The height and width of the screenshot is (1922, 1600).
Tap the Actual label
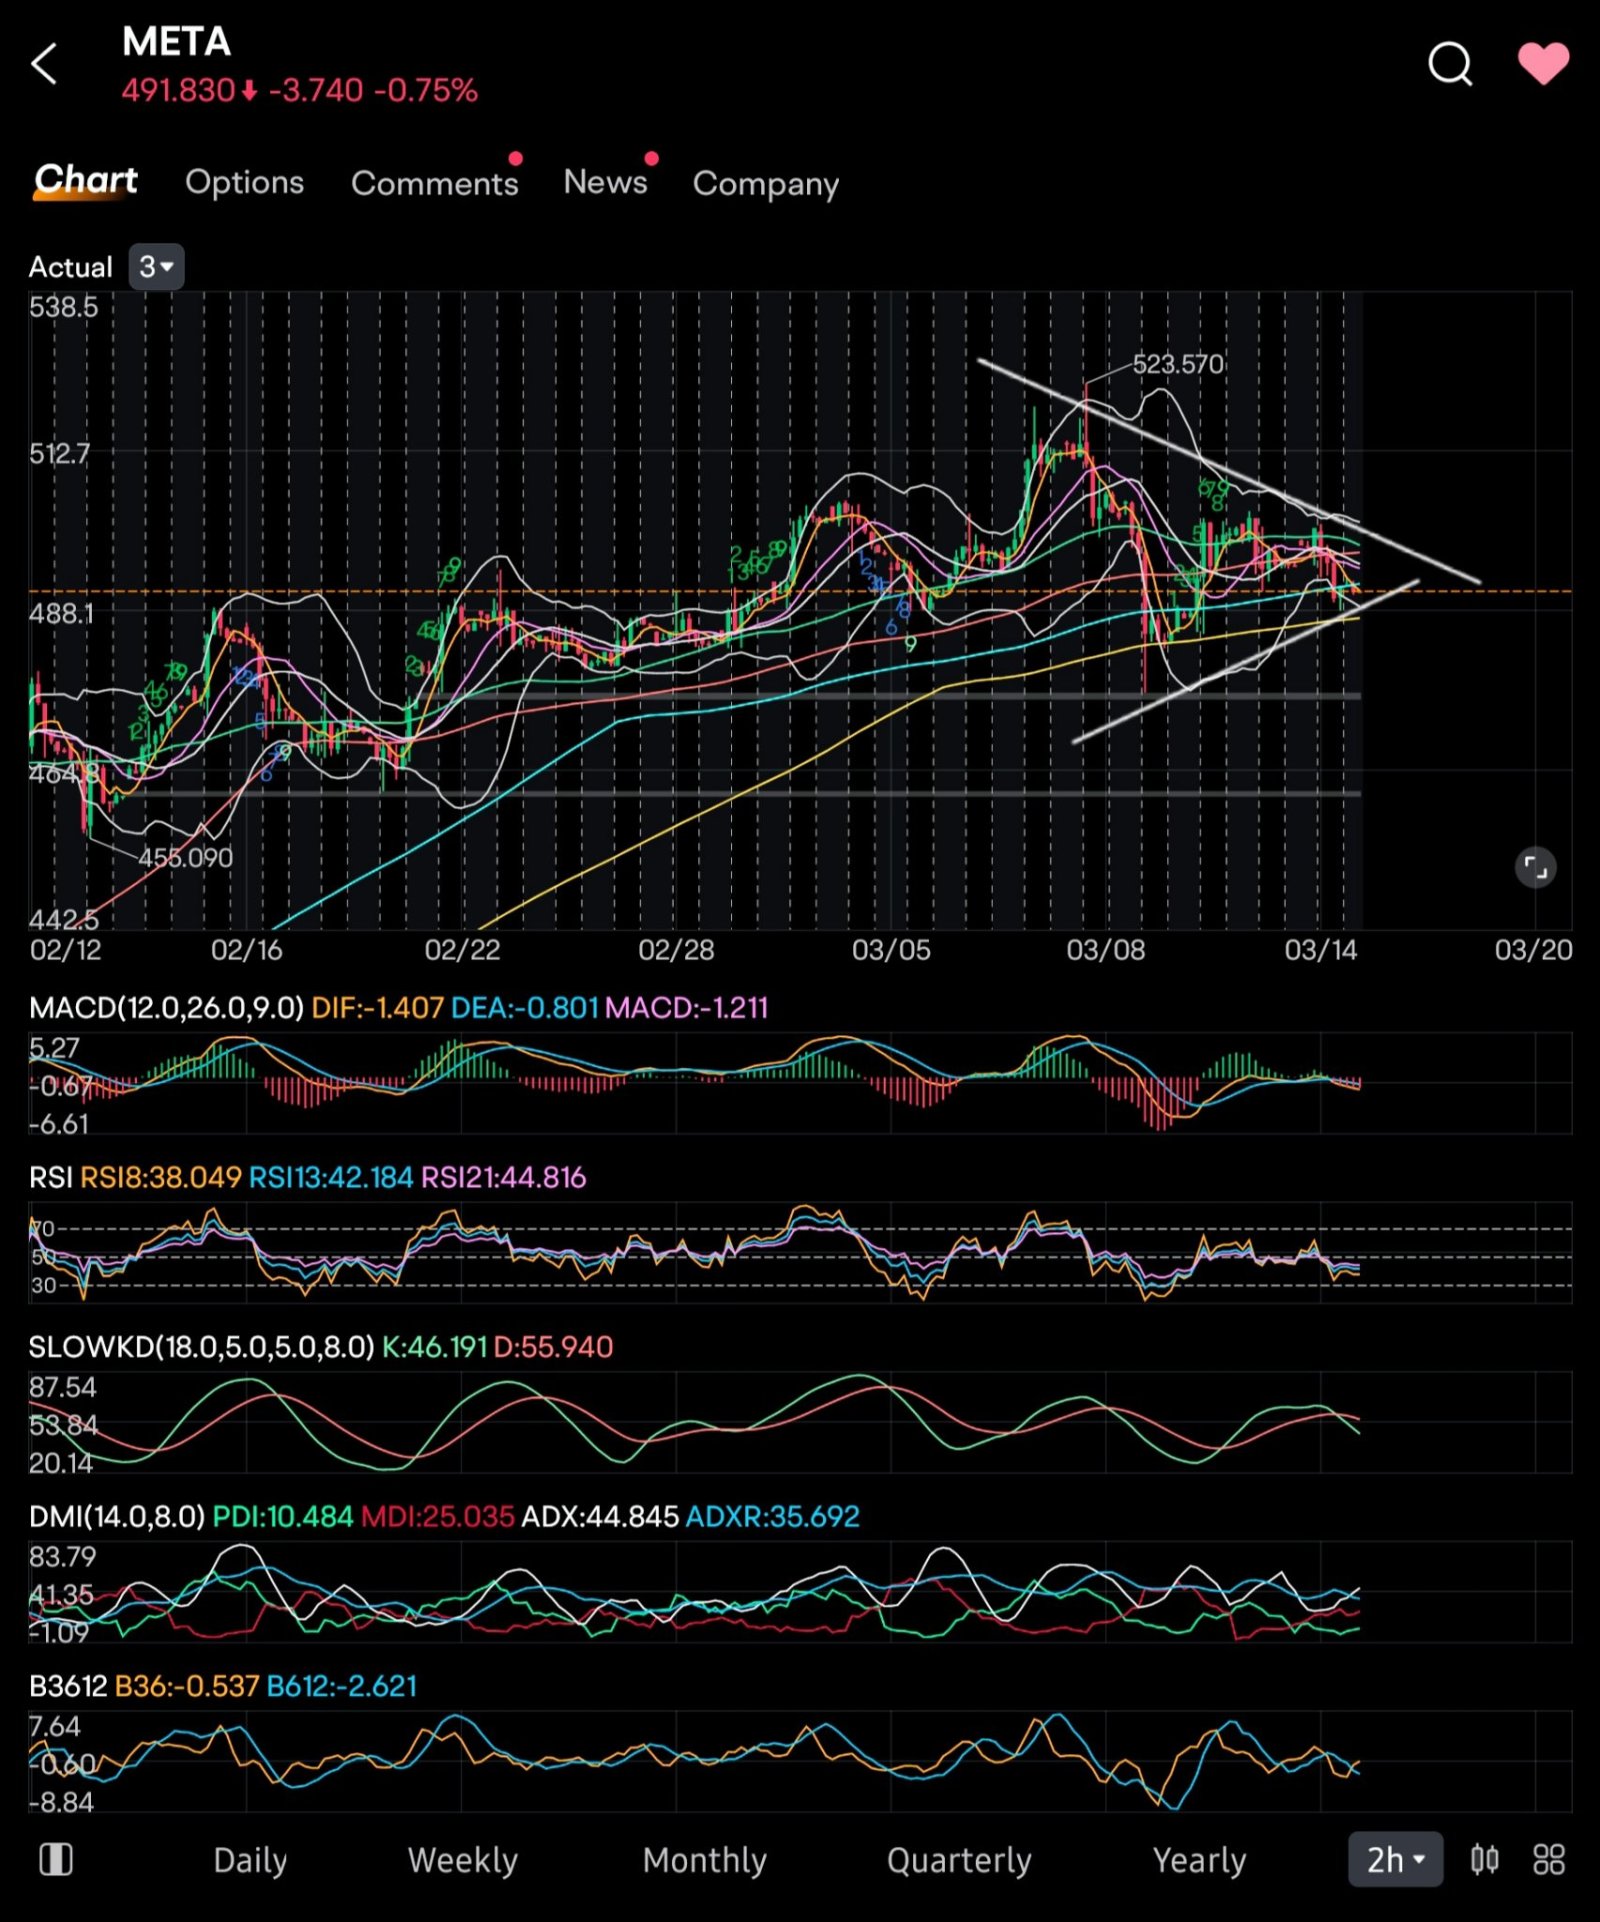tap(71, 267)
